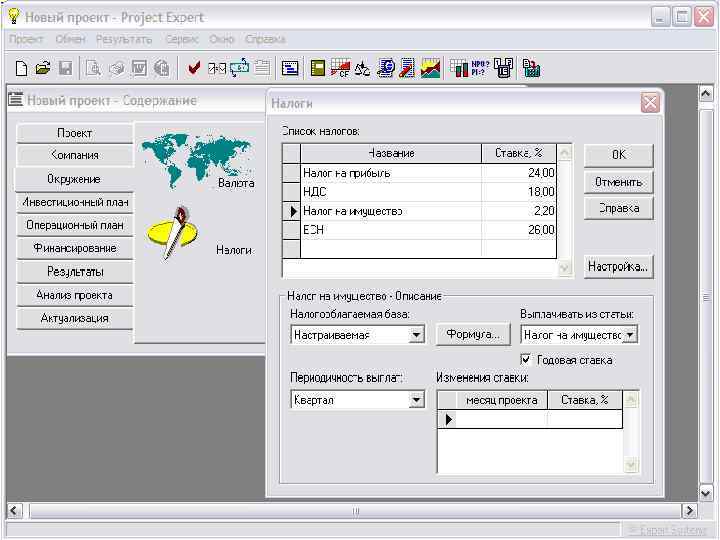
Task: Open the calendar plan Gantt icon
Action: click(290, 68)
